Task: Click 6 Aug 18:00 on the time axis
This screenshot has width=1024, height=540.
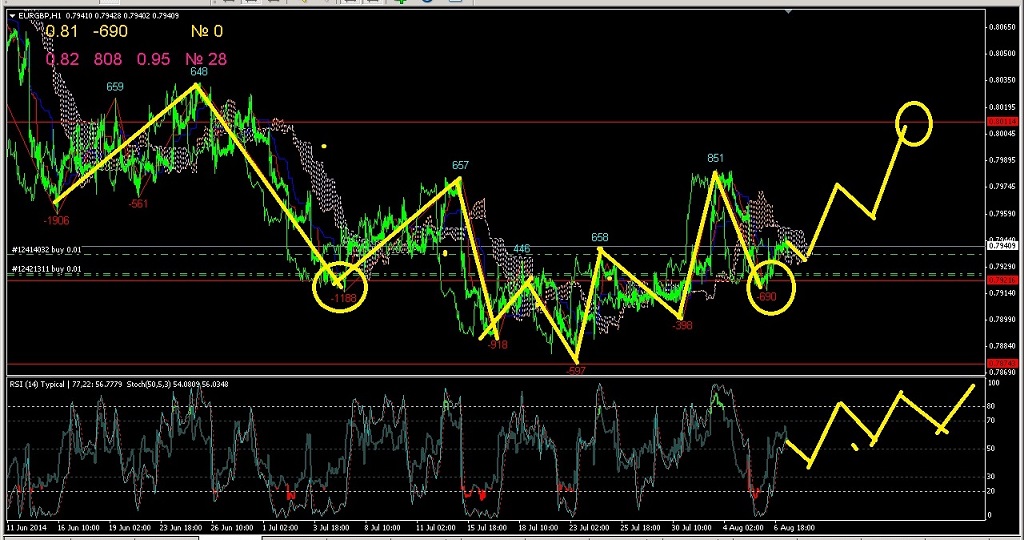Action: click(x=794, y=527)
